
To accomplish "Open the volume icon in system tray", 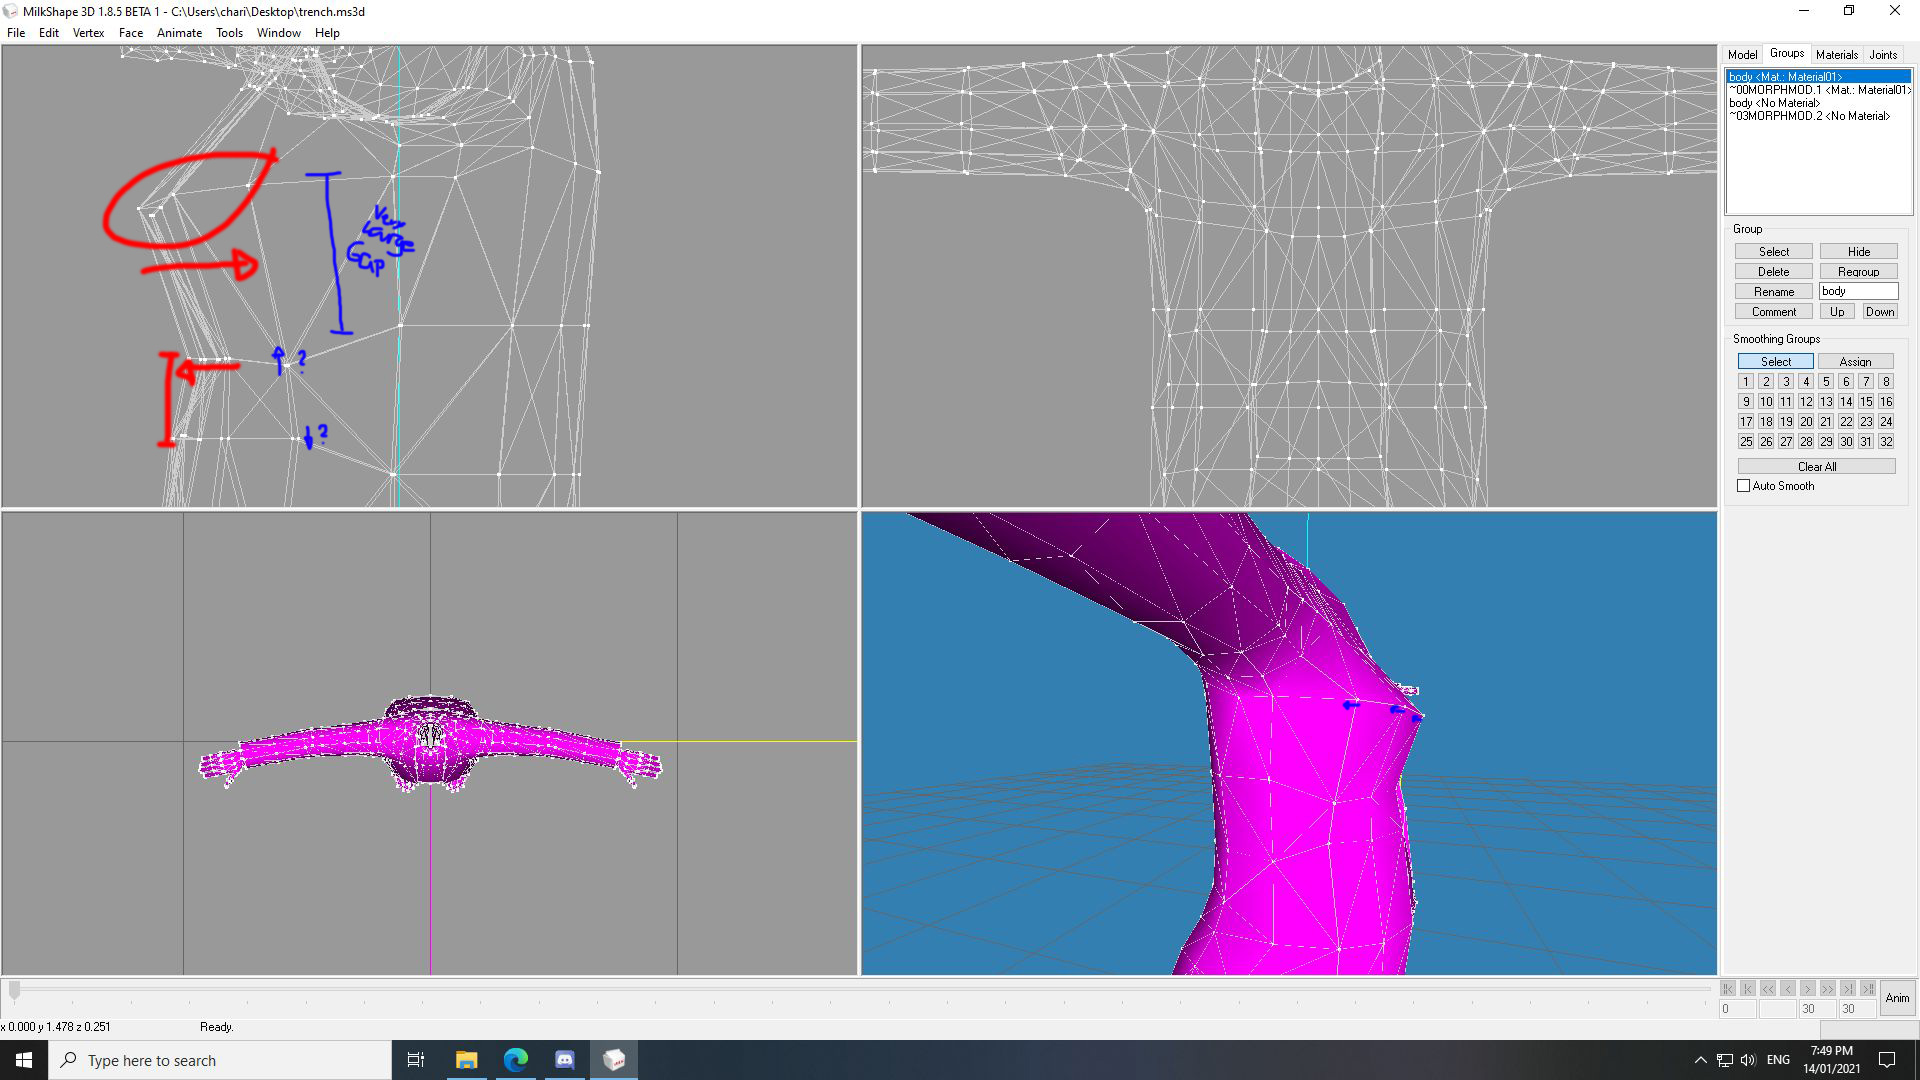I will [x=1748, y=1060].
